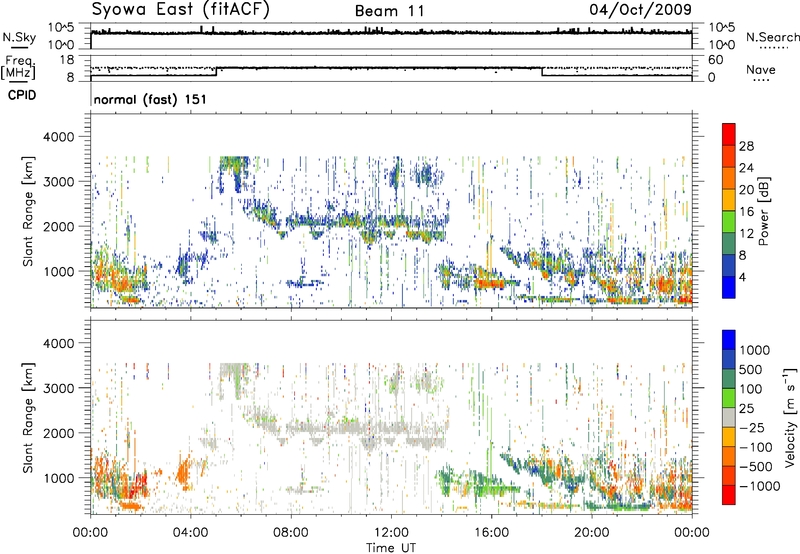Screen dimensions: 800x554
Task: Click the dotted line sample under "N.Search"
Action: pyautogui.click(x=774, y=48)
